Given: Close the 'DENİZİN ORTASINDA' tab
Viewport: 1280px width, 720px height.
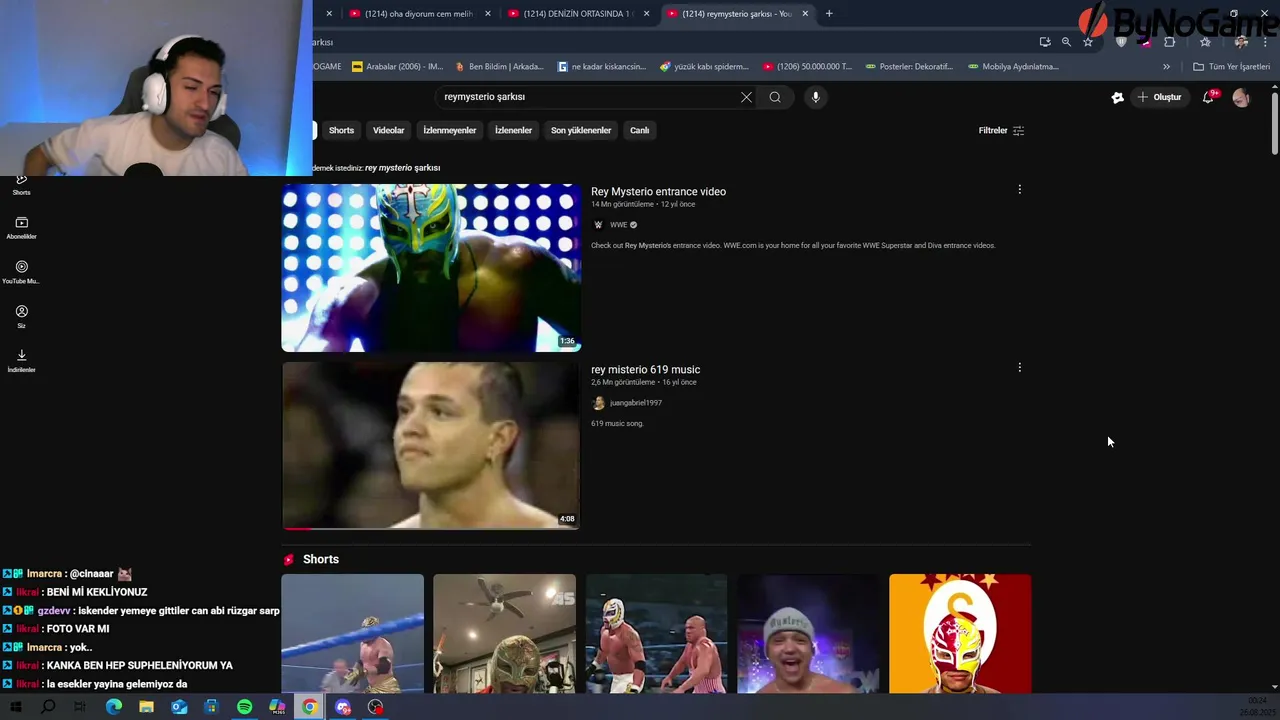Looking at the screenshot, I should 646,14.
